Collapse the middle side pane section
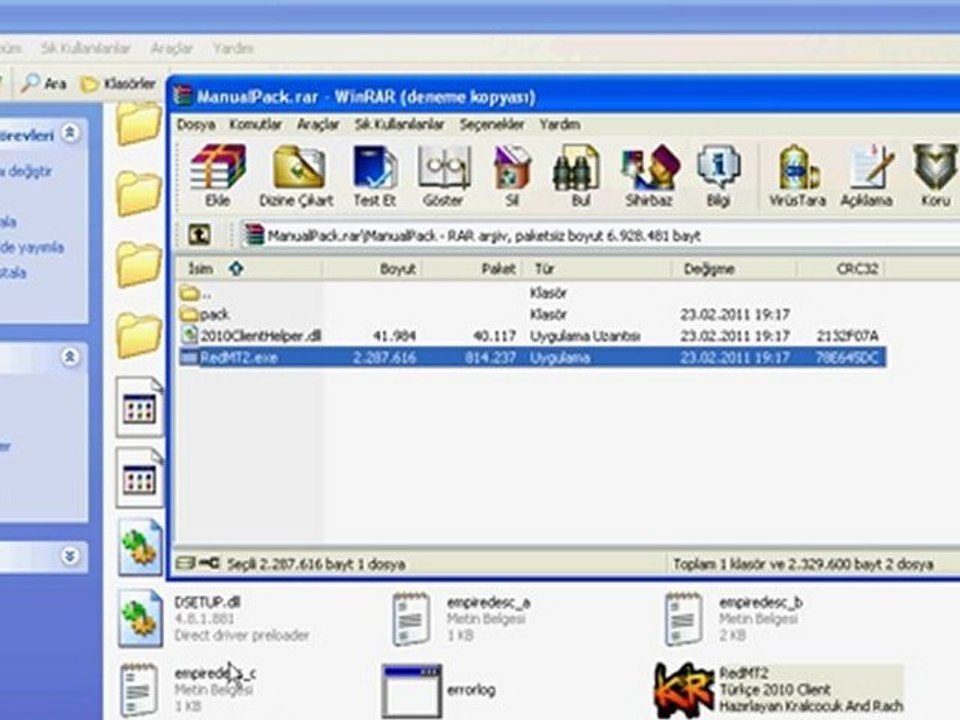Screen dimensions: 960x720 pyautogui.click(x=70, y=356)
